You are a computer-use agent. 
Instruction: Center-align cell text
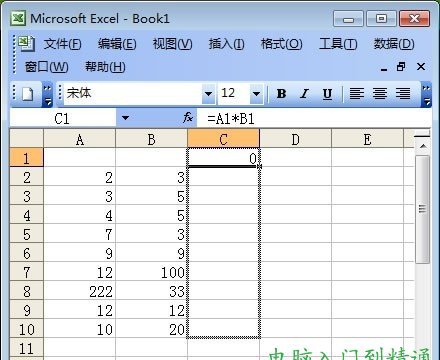pos(380,94)
